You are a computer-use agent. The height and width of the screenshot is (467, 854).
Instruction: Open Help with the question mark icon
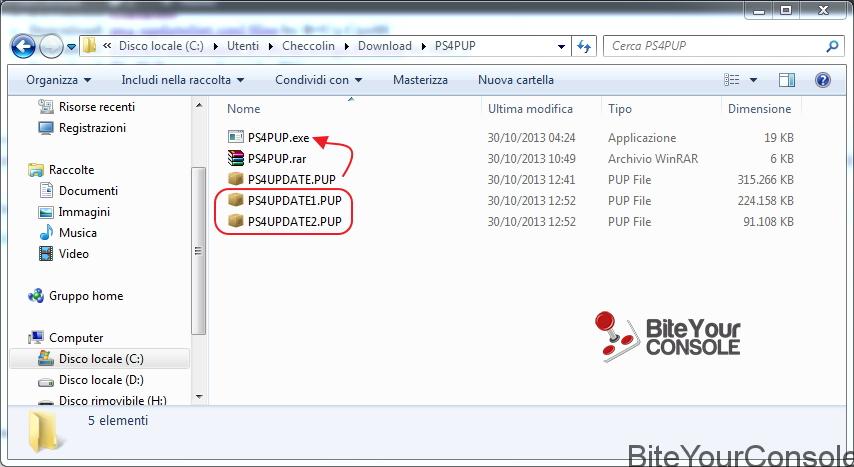822,80
